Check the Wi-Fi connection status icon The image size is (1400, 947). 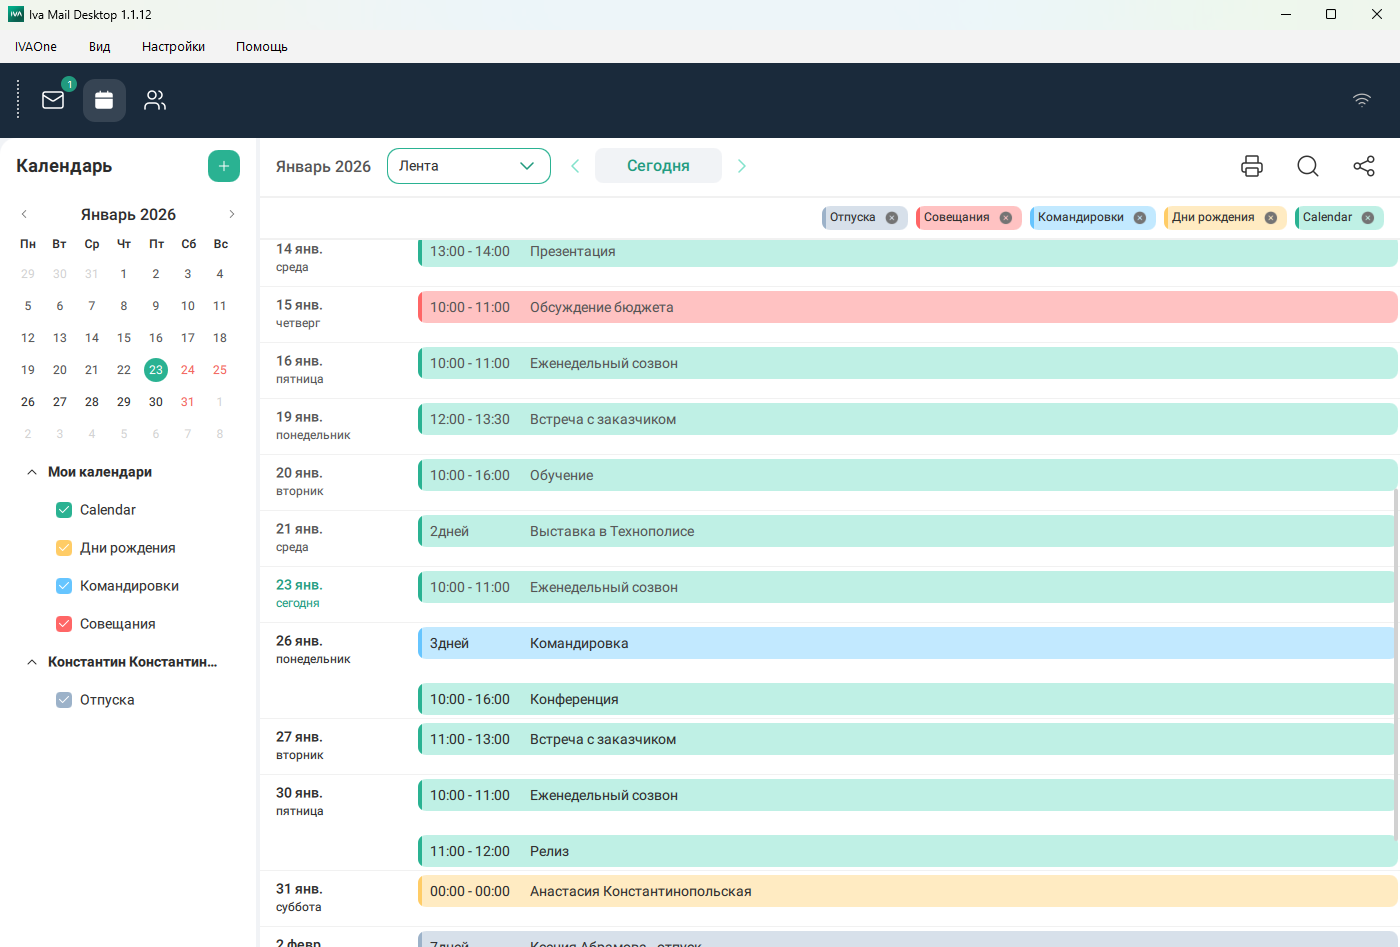pyautogui.click(x=1362, y=100)
